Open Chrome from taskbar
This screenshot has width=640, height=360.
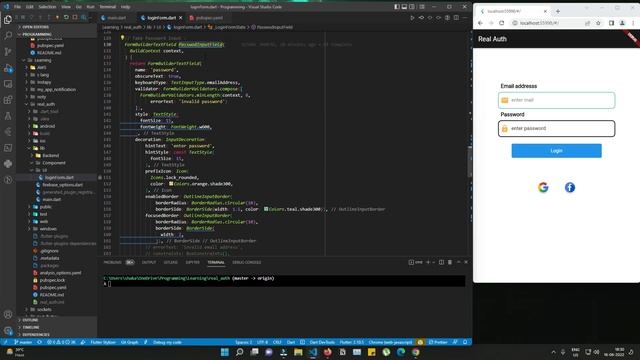click(x=416, y=352)
